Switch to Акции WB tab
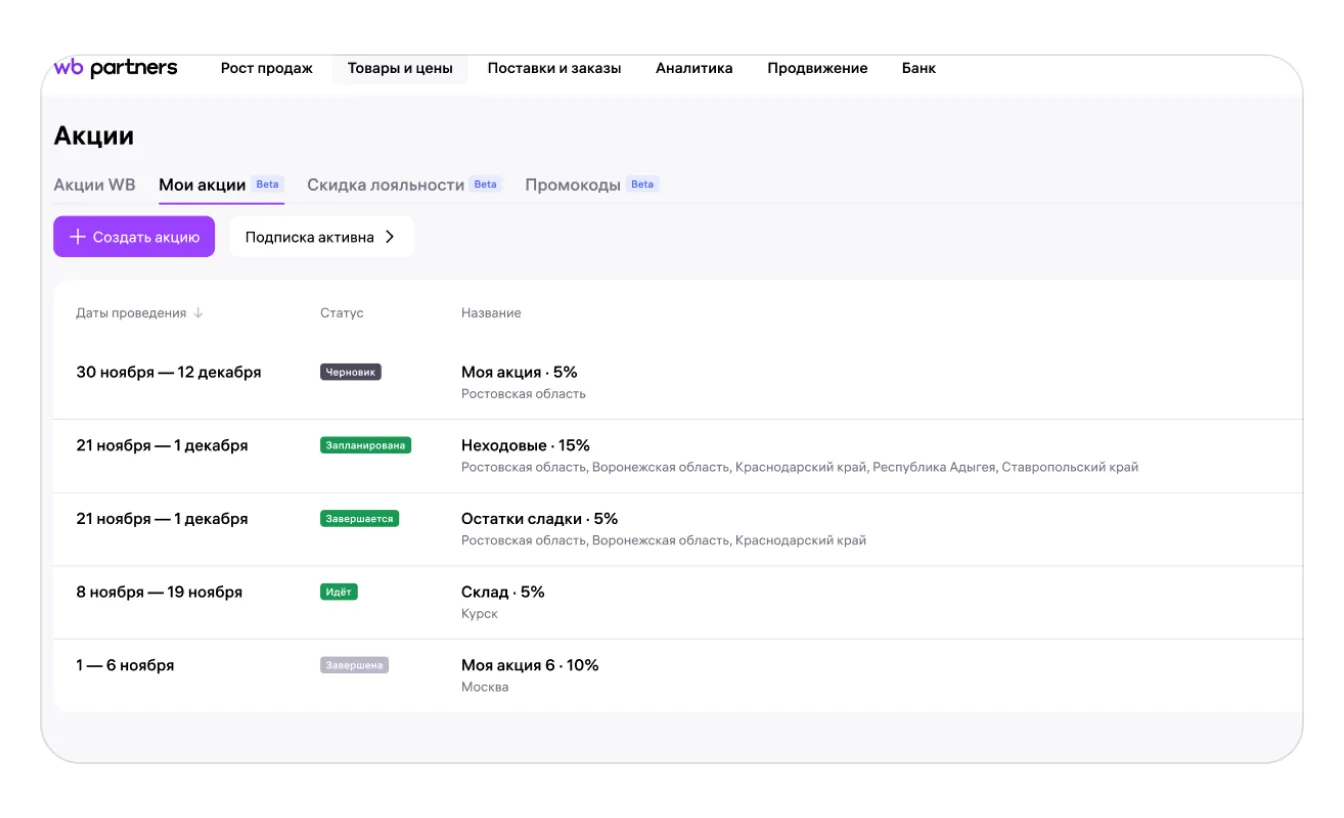 [x=94, y=185]
